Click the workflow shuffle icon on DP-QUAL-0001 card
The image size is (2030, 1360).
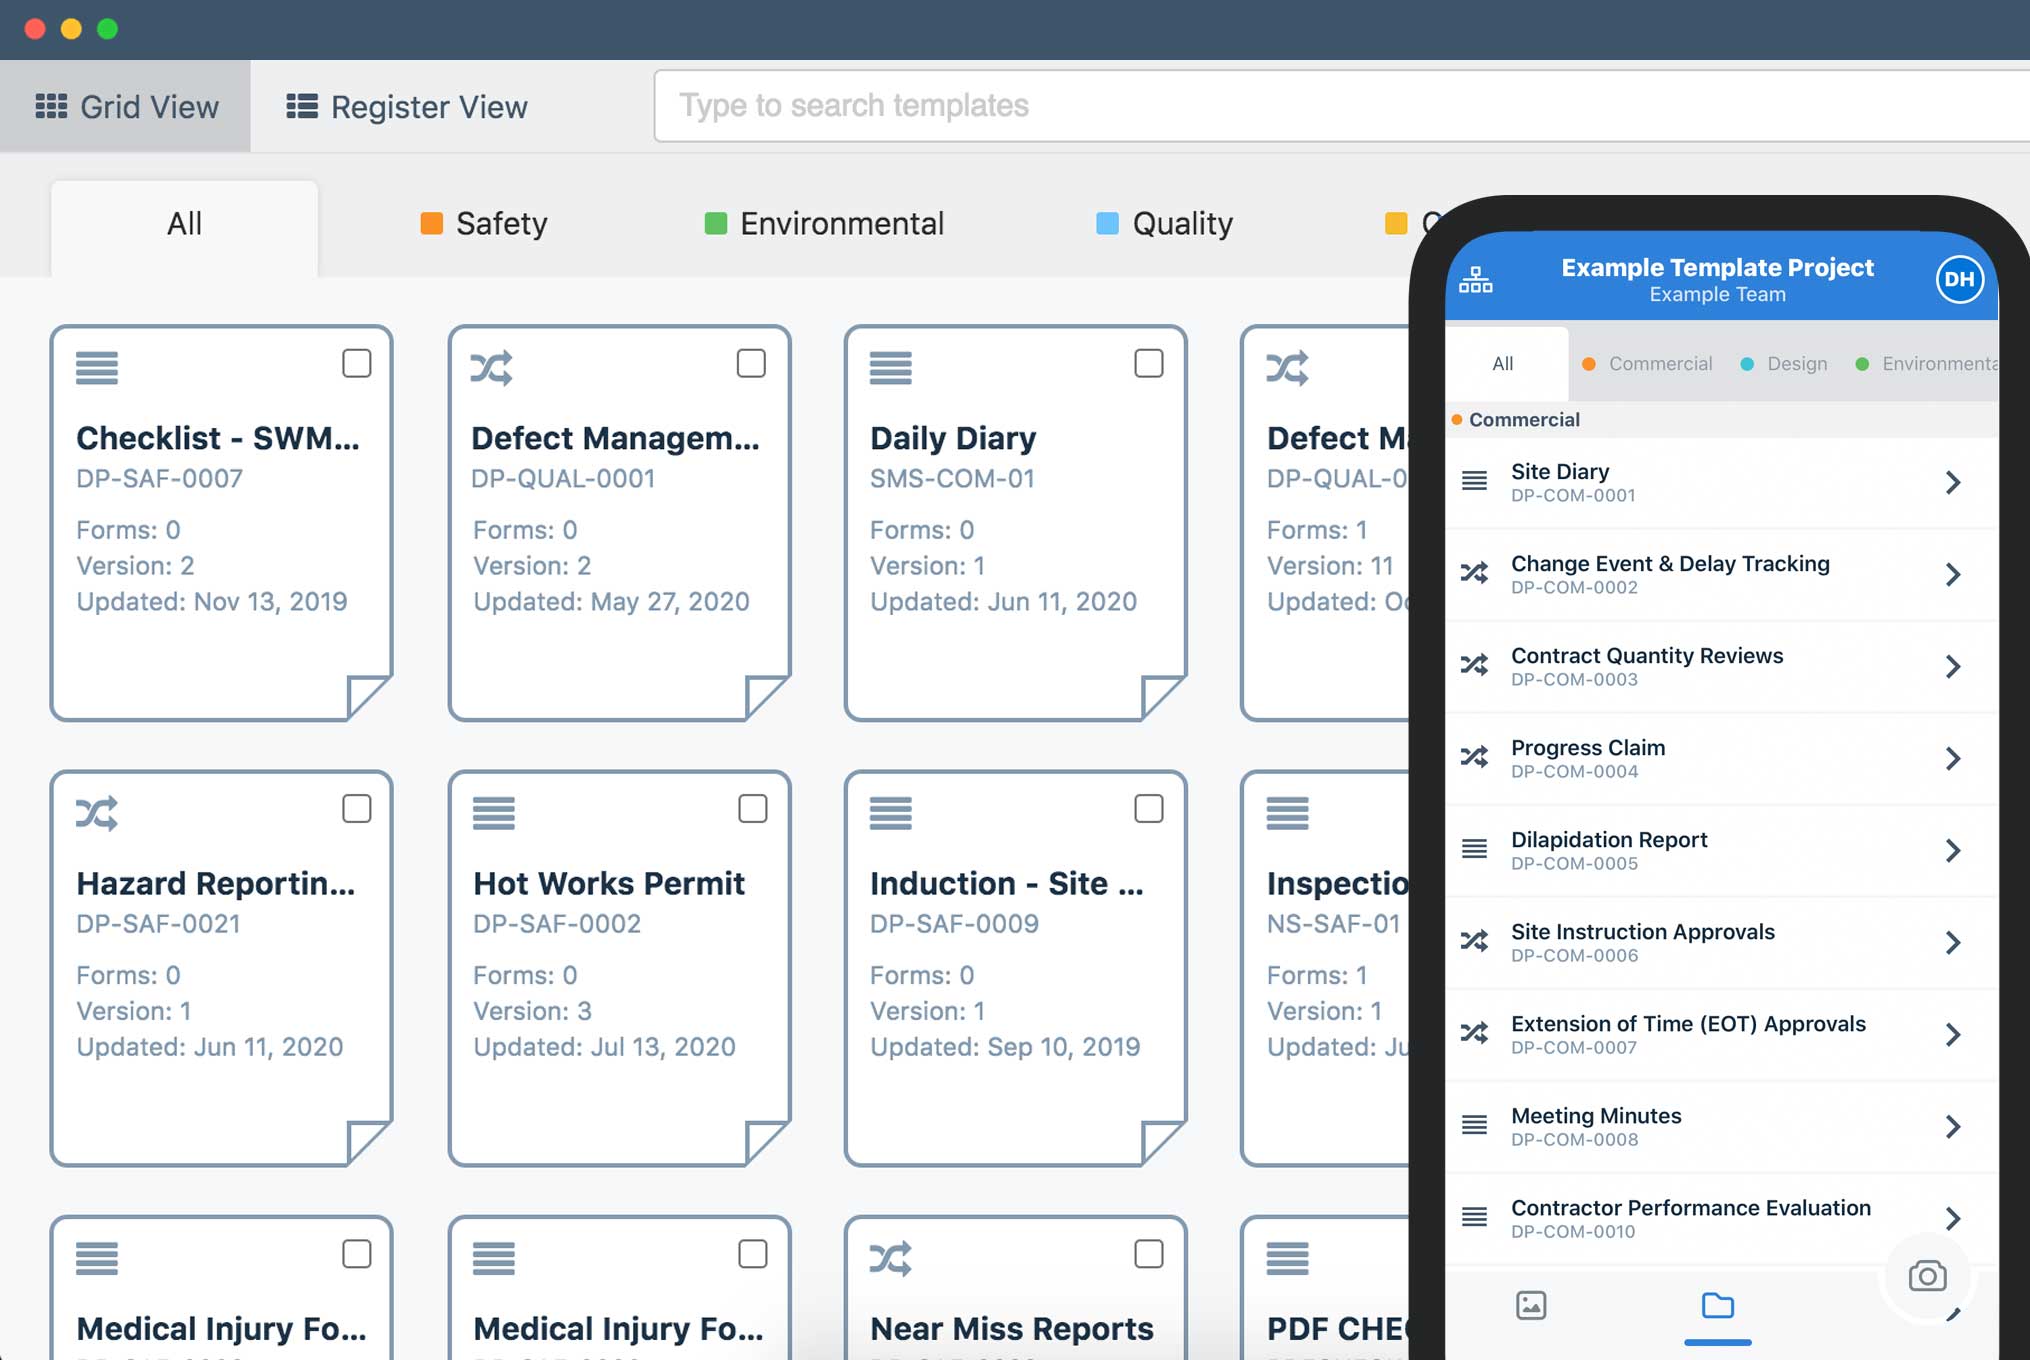492,368
